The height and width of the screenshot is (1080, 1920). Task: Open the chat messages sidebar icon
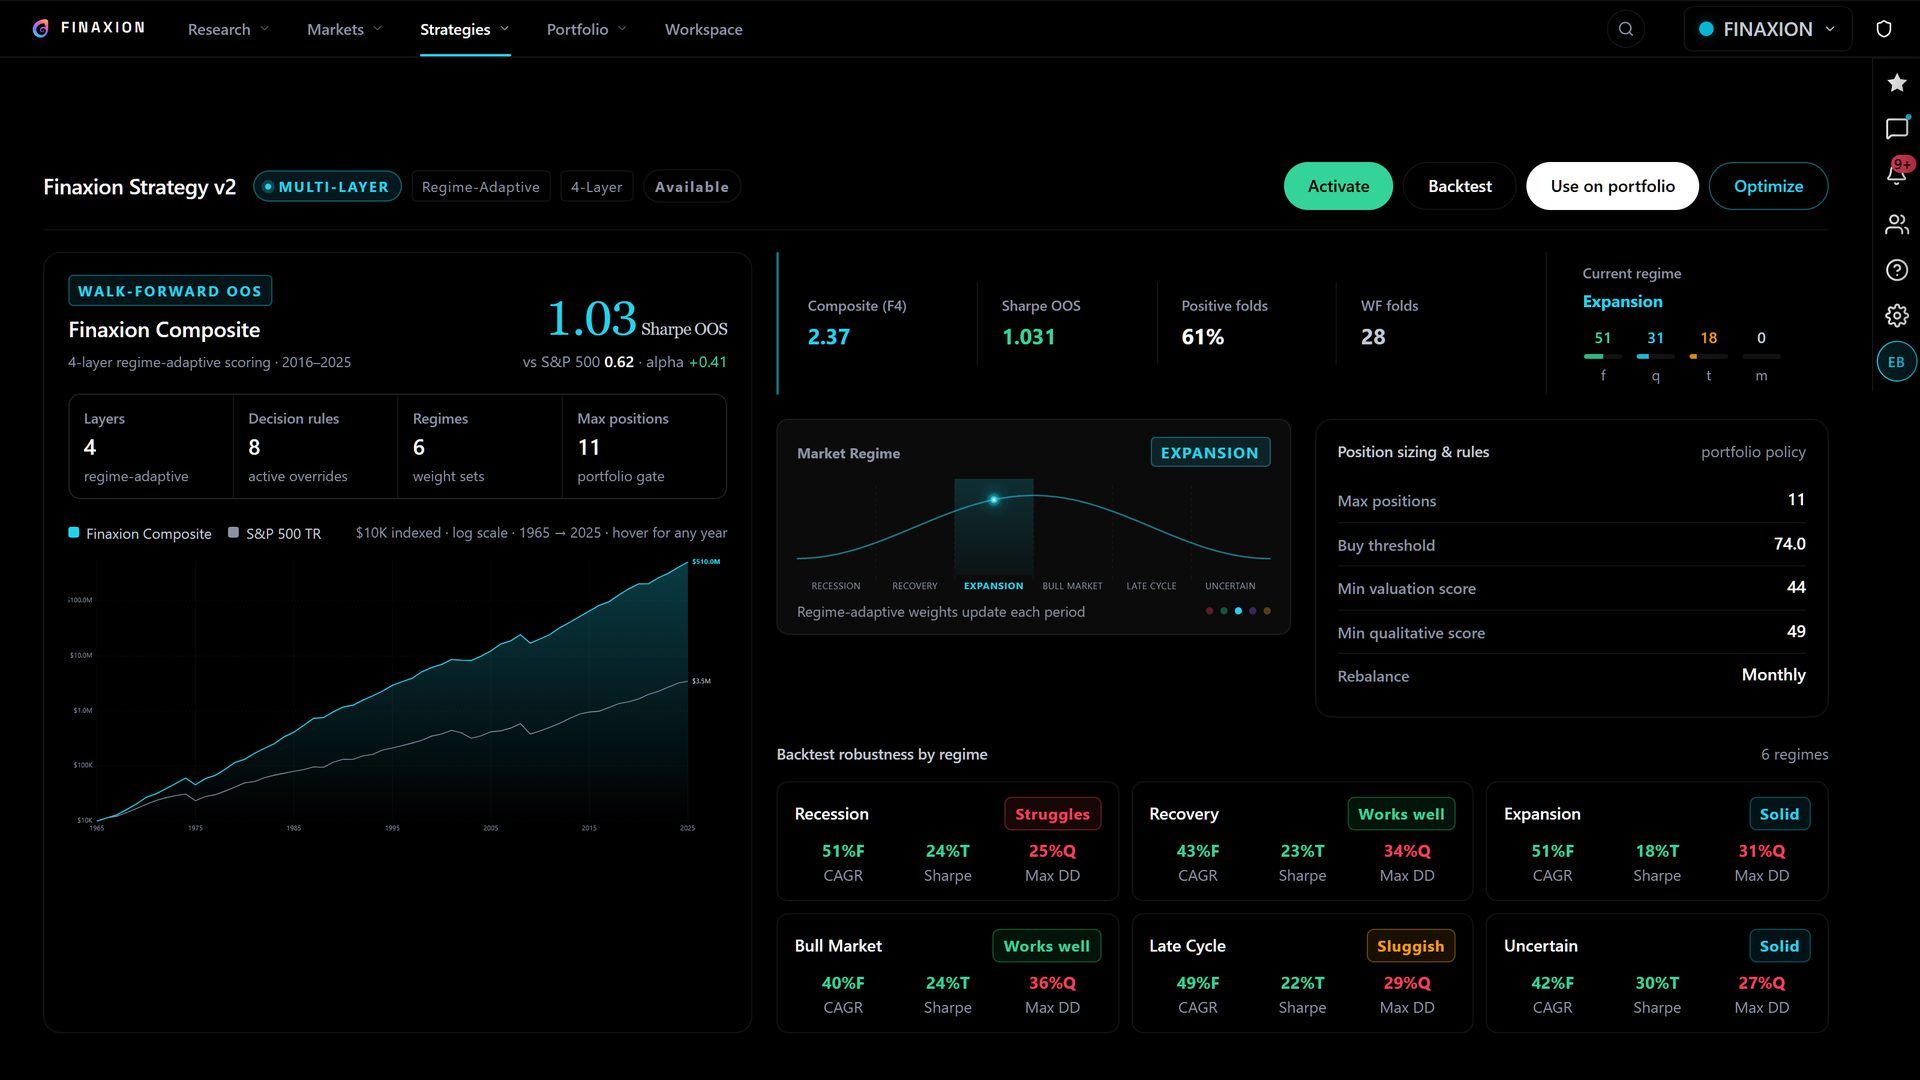pyautogui.click(x=1896, y=128)
